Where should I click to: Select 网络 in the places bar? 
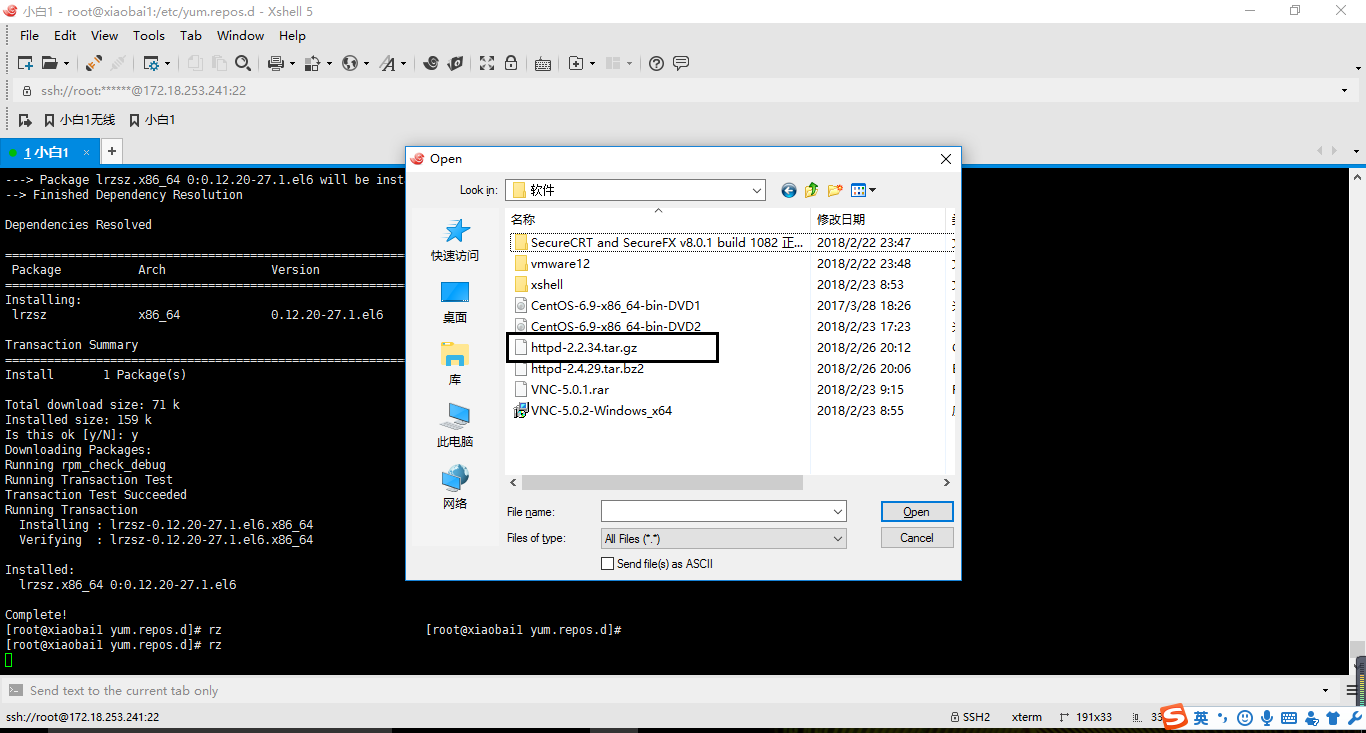point(455,489)
